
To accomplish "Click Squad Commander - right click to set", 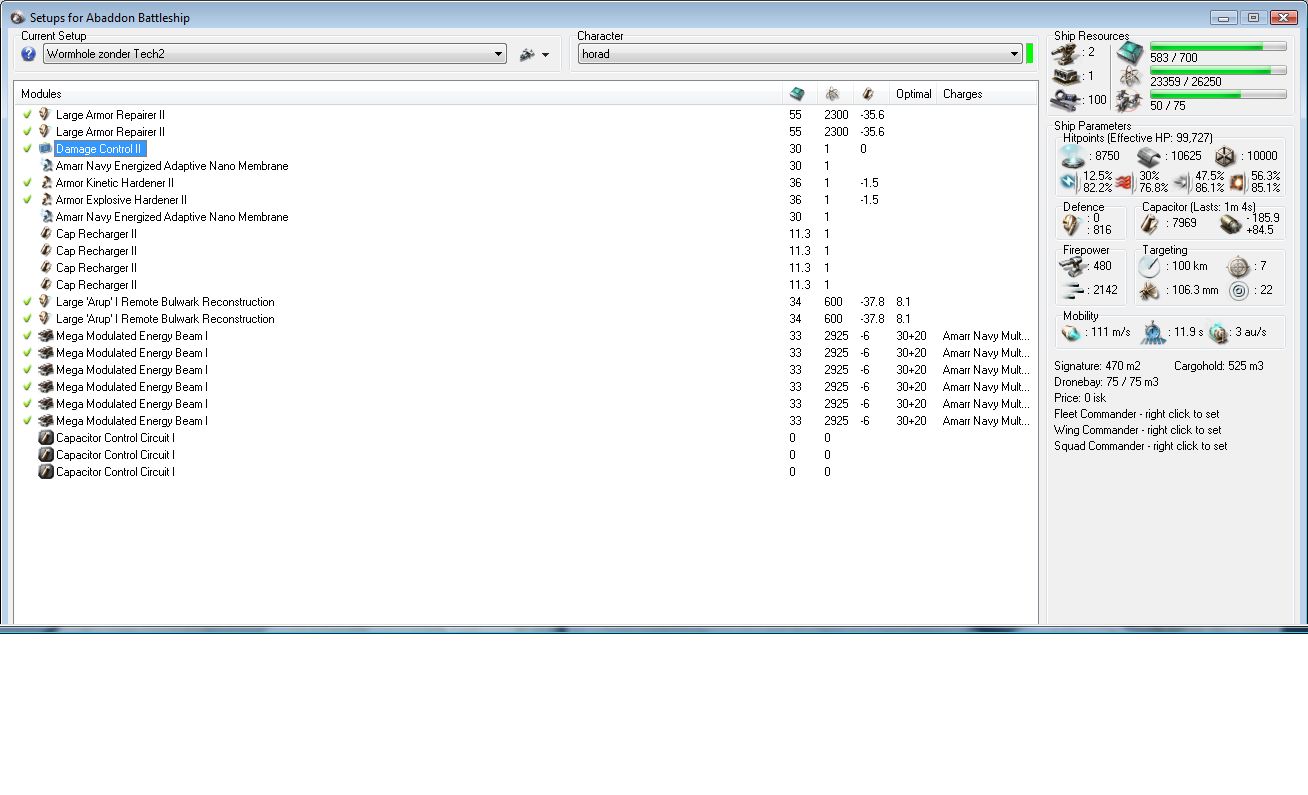I will [x=1141, y=446].
